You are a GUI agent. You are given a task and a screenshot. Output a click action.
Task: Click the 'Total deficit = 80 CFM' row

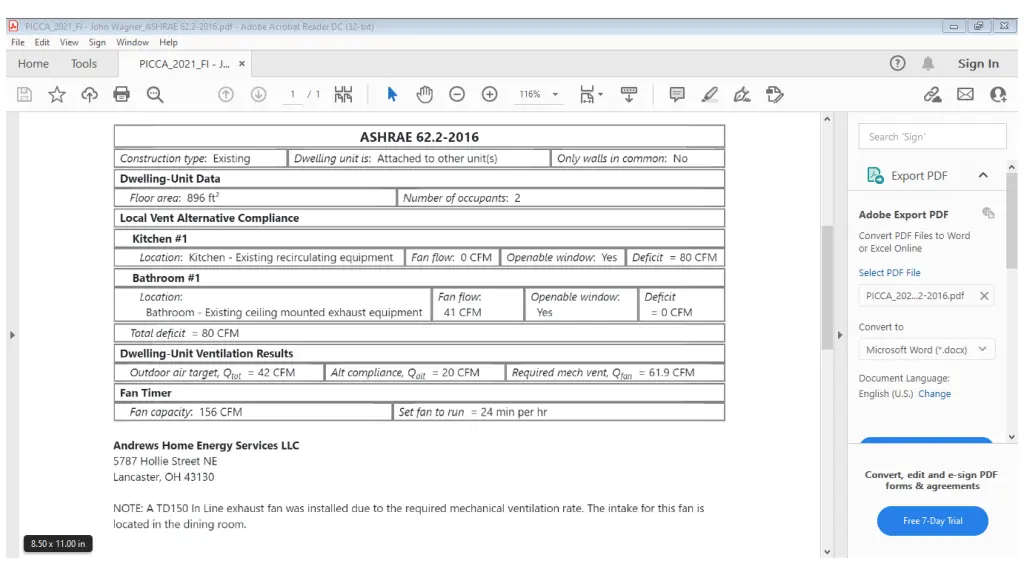(419, 333)
